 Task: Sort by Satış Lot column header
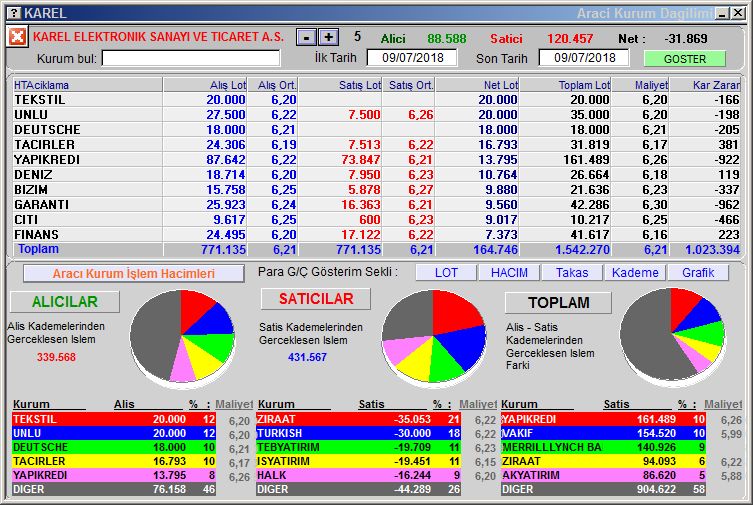[x=340, y=85]
